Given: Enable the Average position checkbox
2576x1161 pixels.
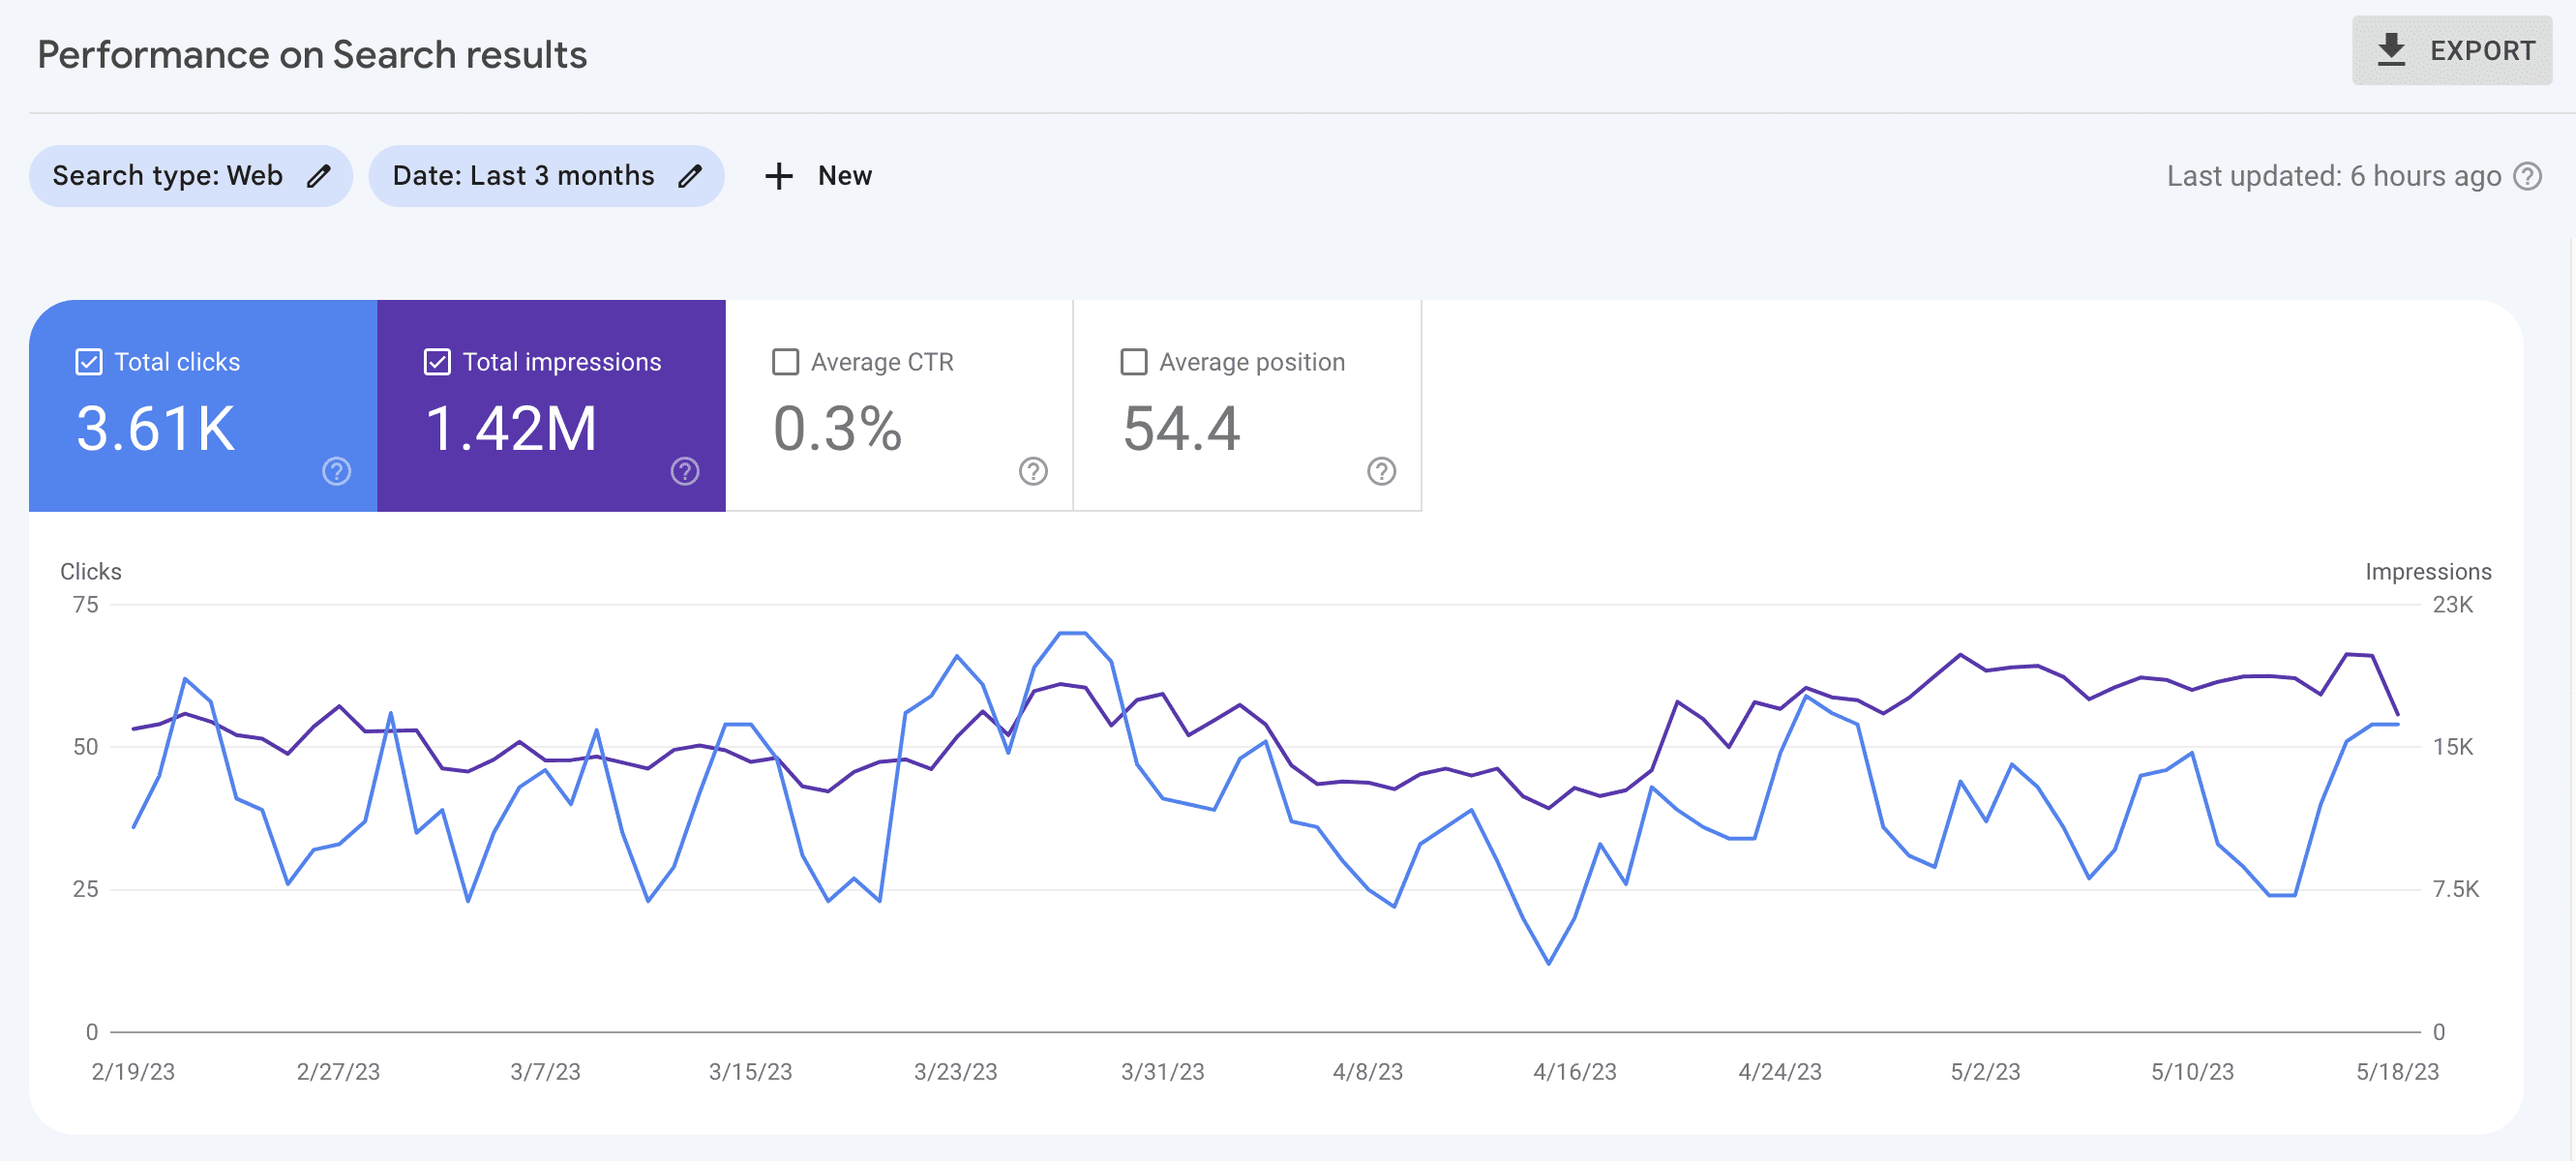Looking at the screenshot, I should 1133,361.
